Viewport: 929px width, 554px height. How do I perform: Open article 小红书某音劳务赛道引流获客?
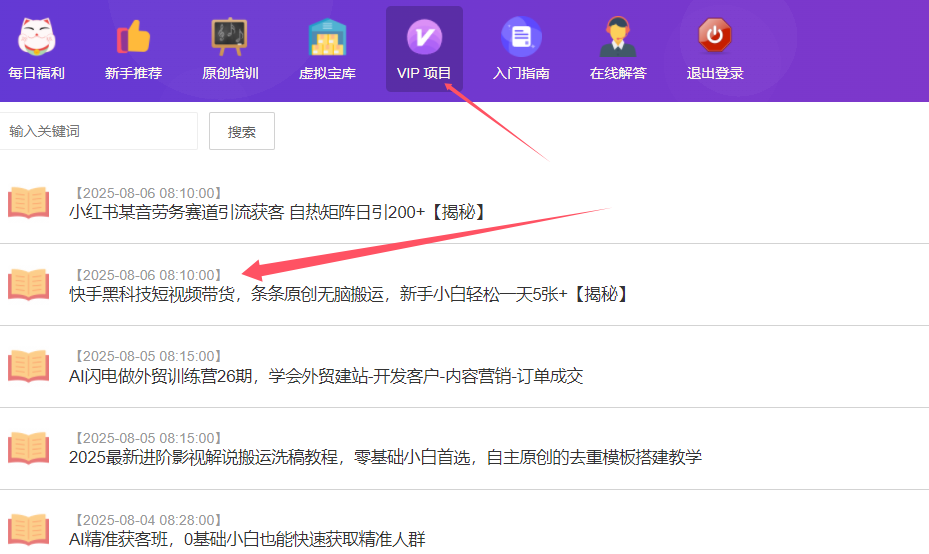pos(278,212)
